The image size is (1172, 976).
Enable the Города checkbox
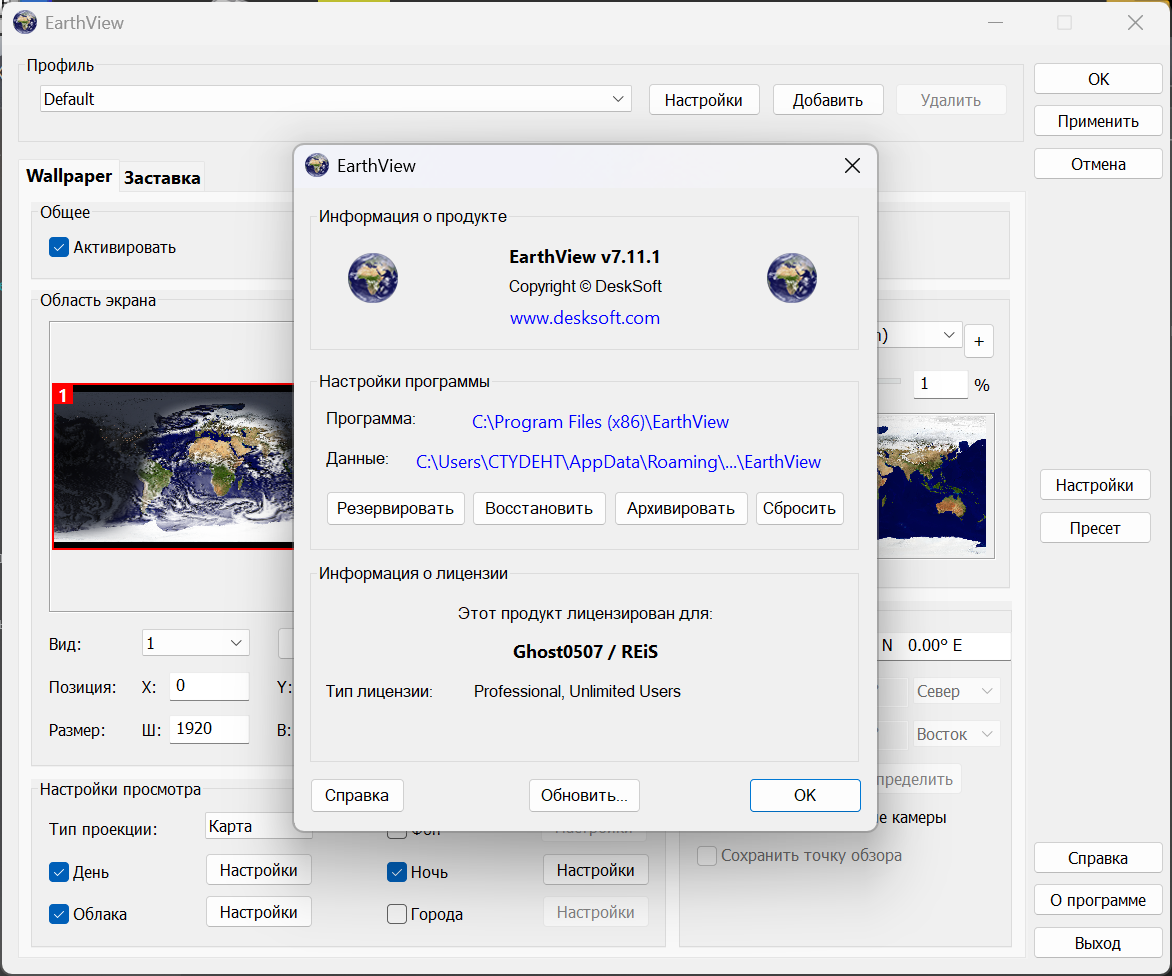[x=397, y=914]
